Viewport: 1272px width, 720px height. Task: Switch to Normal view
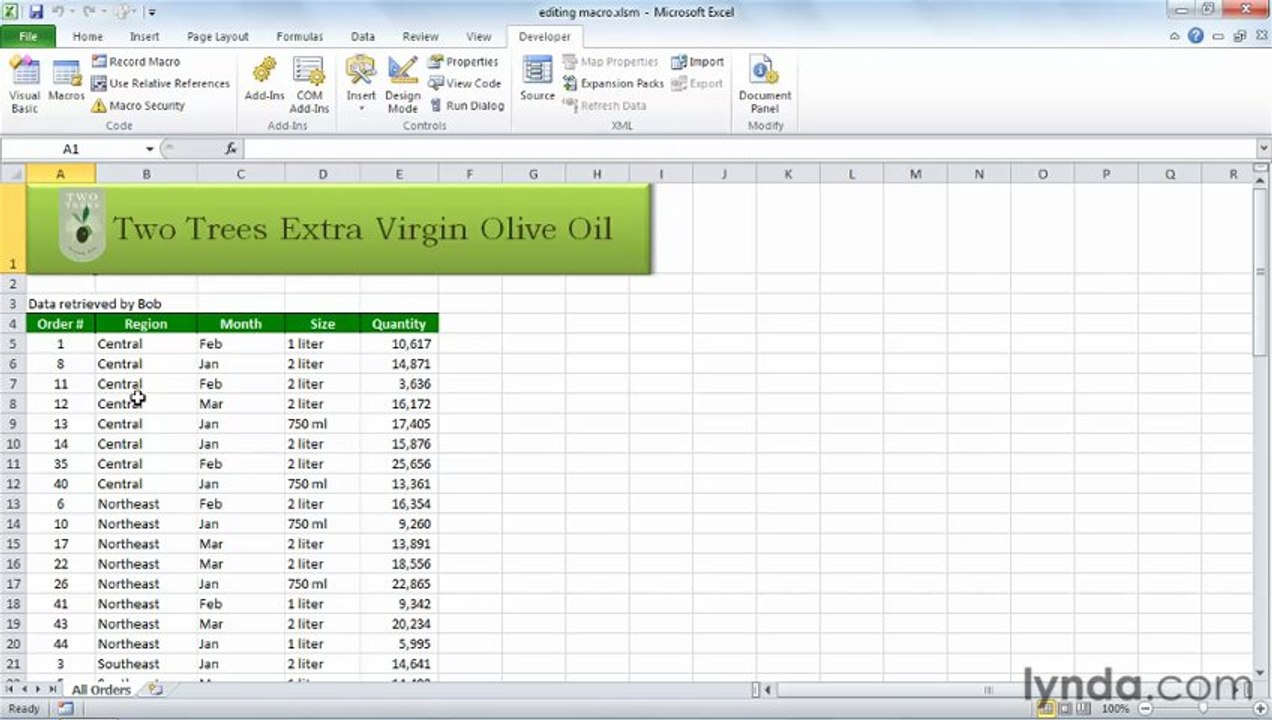tap(1045, 709)
